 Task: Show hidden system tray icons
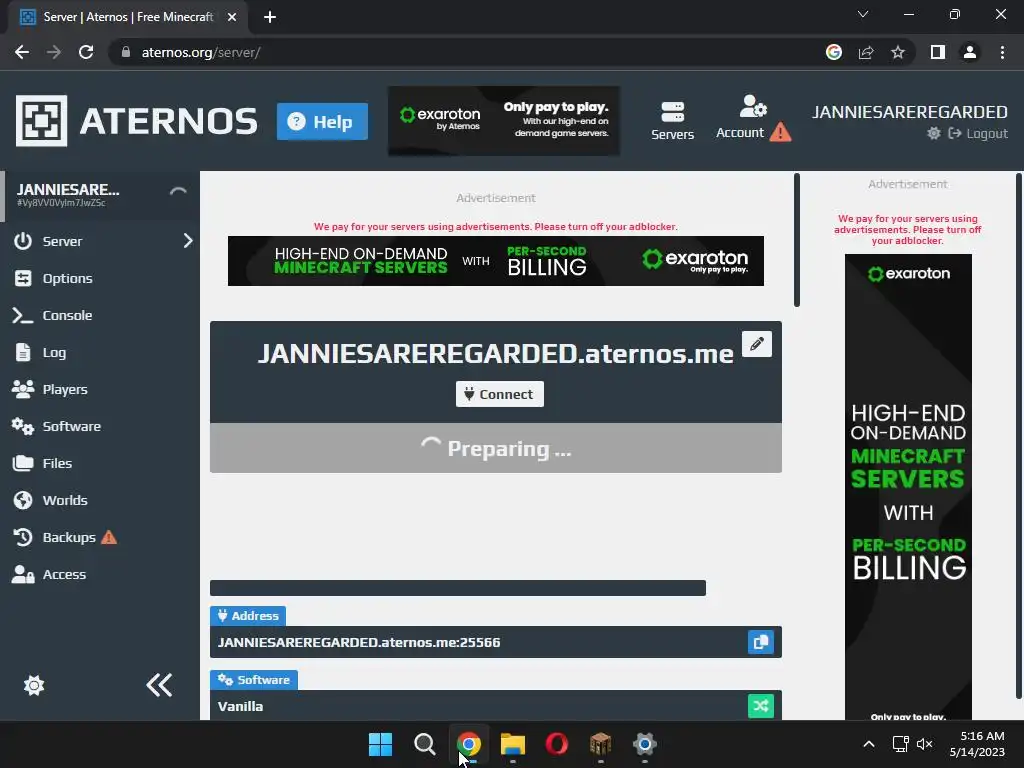click(869, 744)
